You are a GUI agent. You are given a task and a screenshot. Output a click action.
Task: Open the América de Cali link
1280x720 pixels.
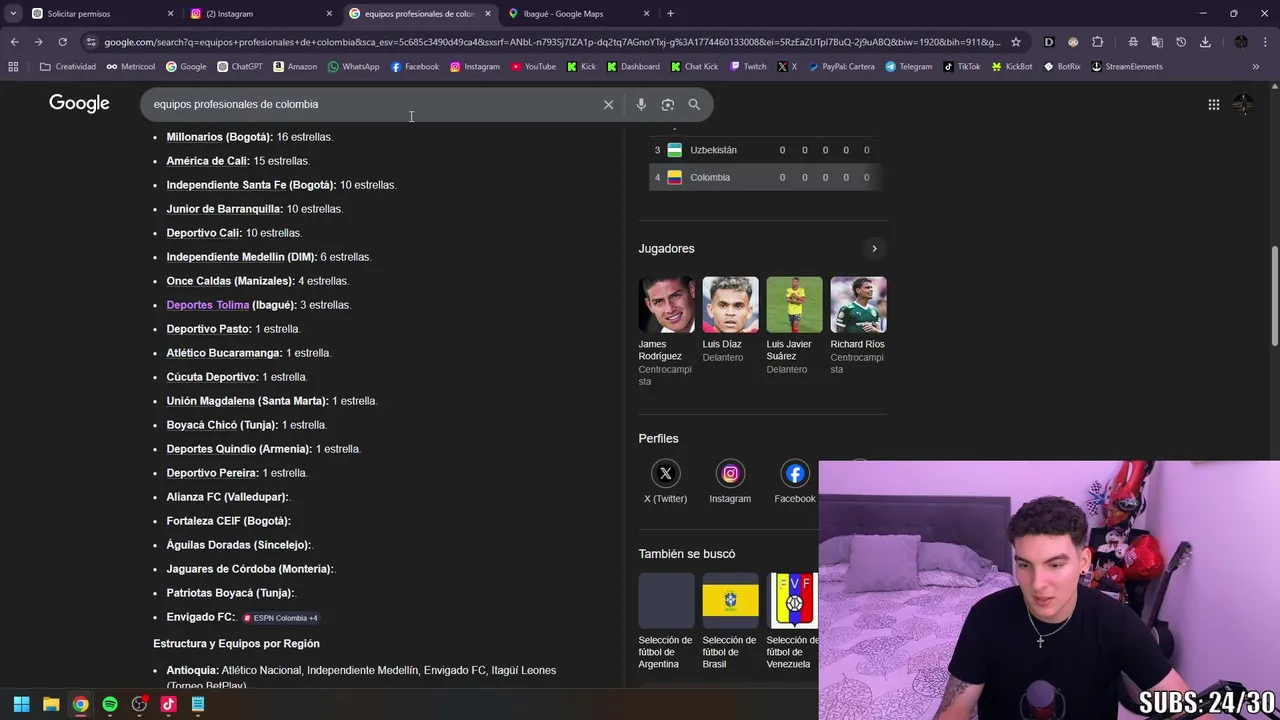pos(207,161)
